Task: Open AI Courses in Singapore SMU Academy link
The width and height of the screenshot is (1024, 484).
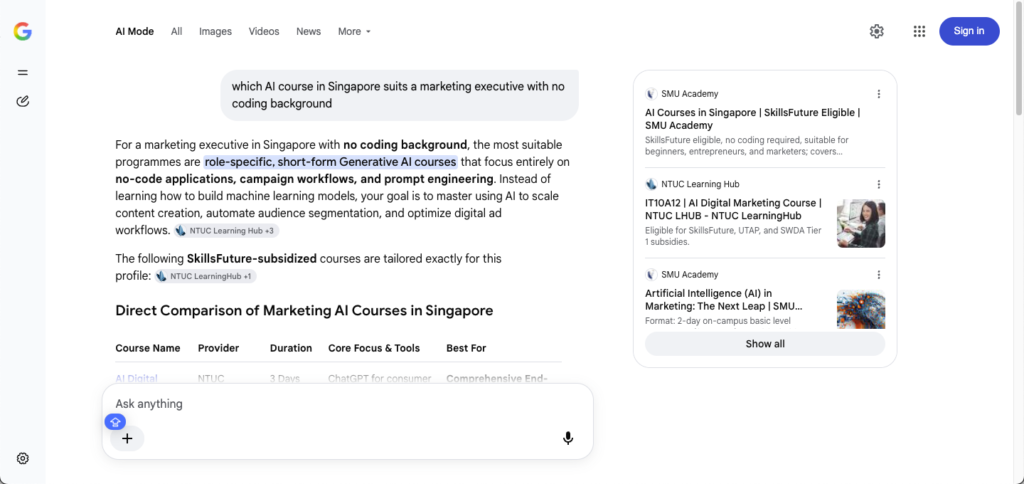Action: click(752, 119)
